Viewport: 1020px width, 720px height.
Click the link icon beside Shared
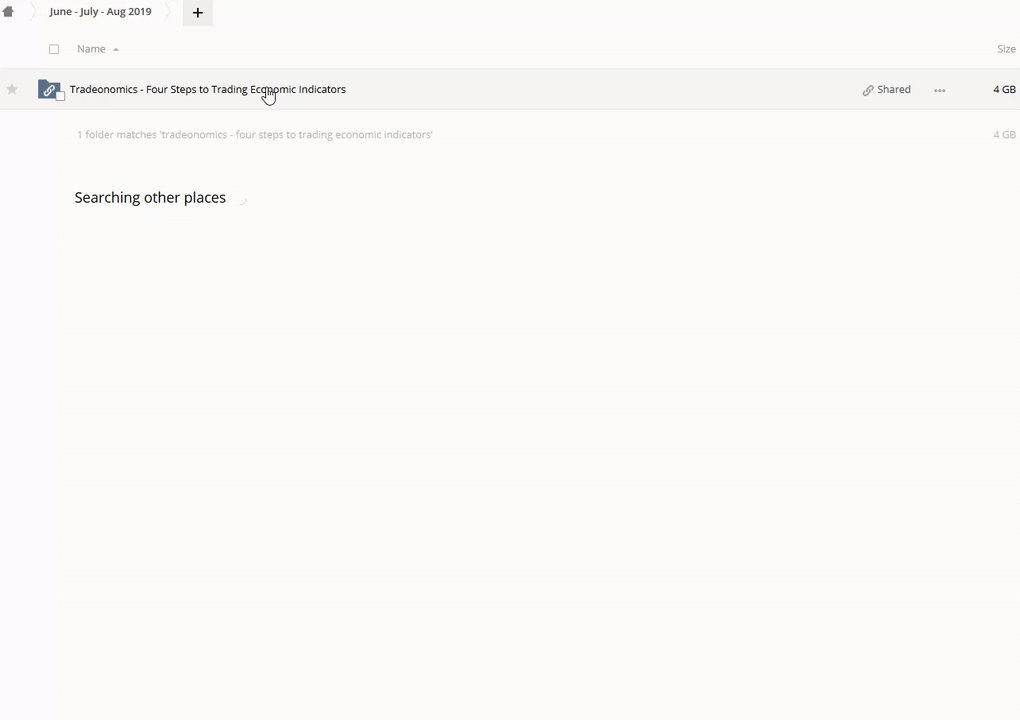(x=868, y=90)
